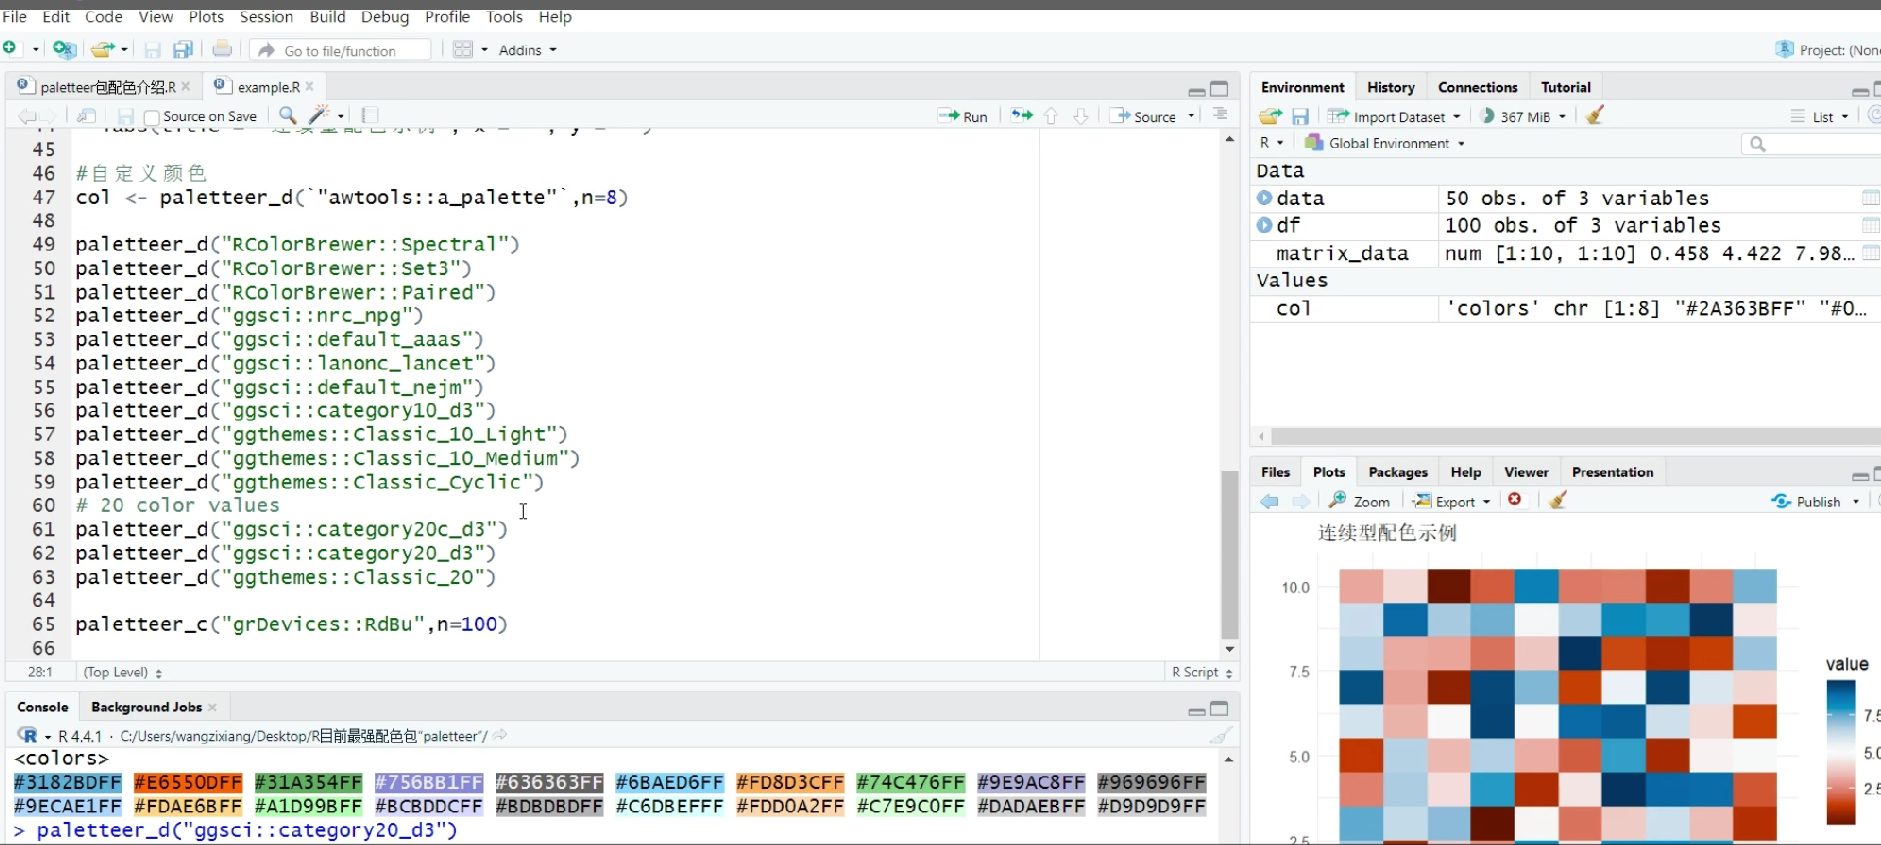Open the Background Jobs tab
The height and width of the screenshot is (845, 1881).
pos(146,707)
